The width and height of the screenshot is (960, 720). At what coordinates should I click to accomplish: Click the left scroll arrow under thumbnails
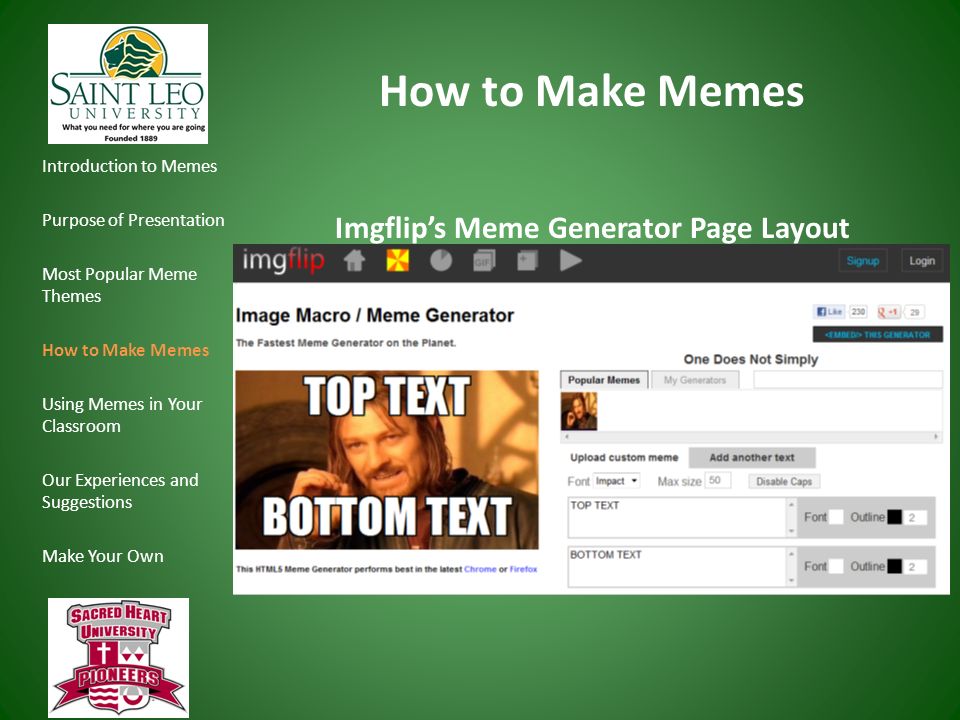coord(566,437)
